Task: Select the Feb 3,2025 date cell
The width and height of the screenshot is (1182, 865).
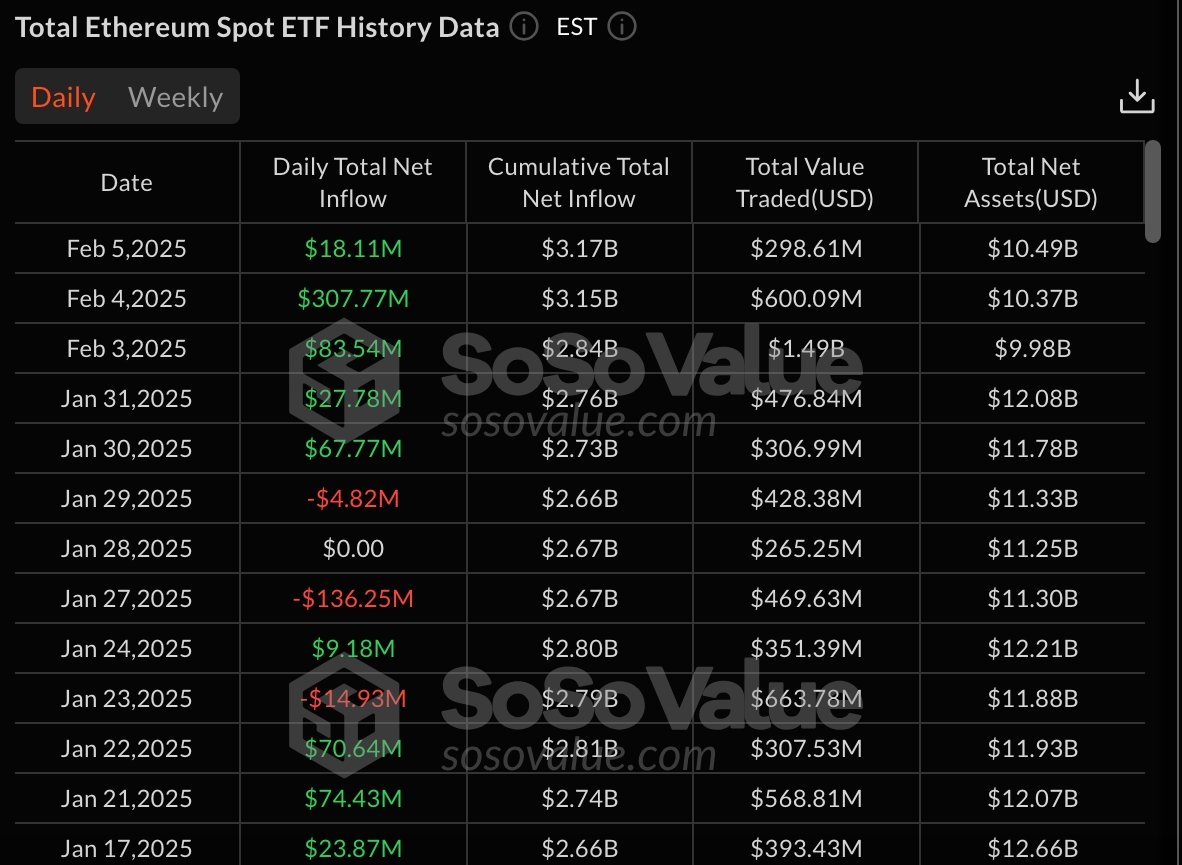Action: pos(126,348)
